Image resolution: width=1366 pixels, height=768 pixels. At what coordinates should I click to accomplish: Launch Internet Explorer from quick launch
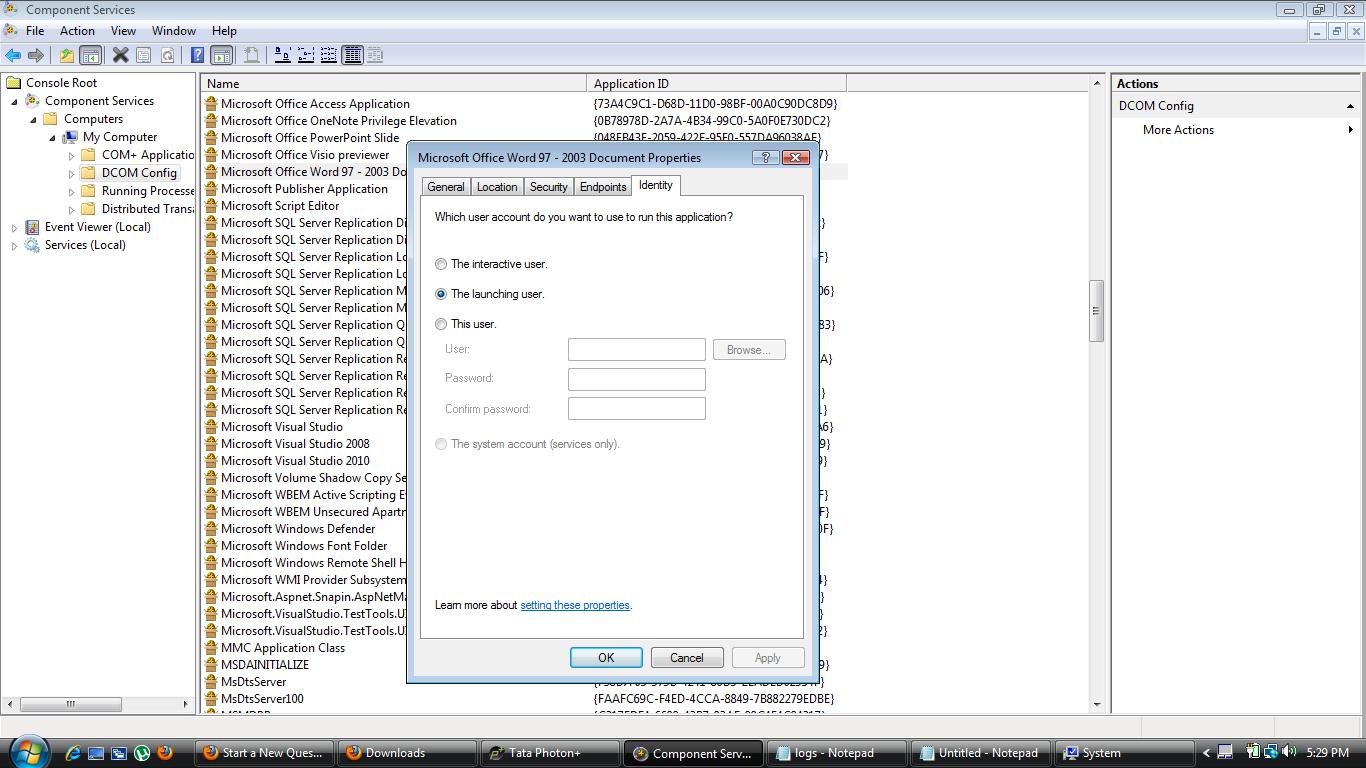pyautogui.click(x=73, y=753)
